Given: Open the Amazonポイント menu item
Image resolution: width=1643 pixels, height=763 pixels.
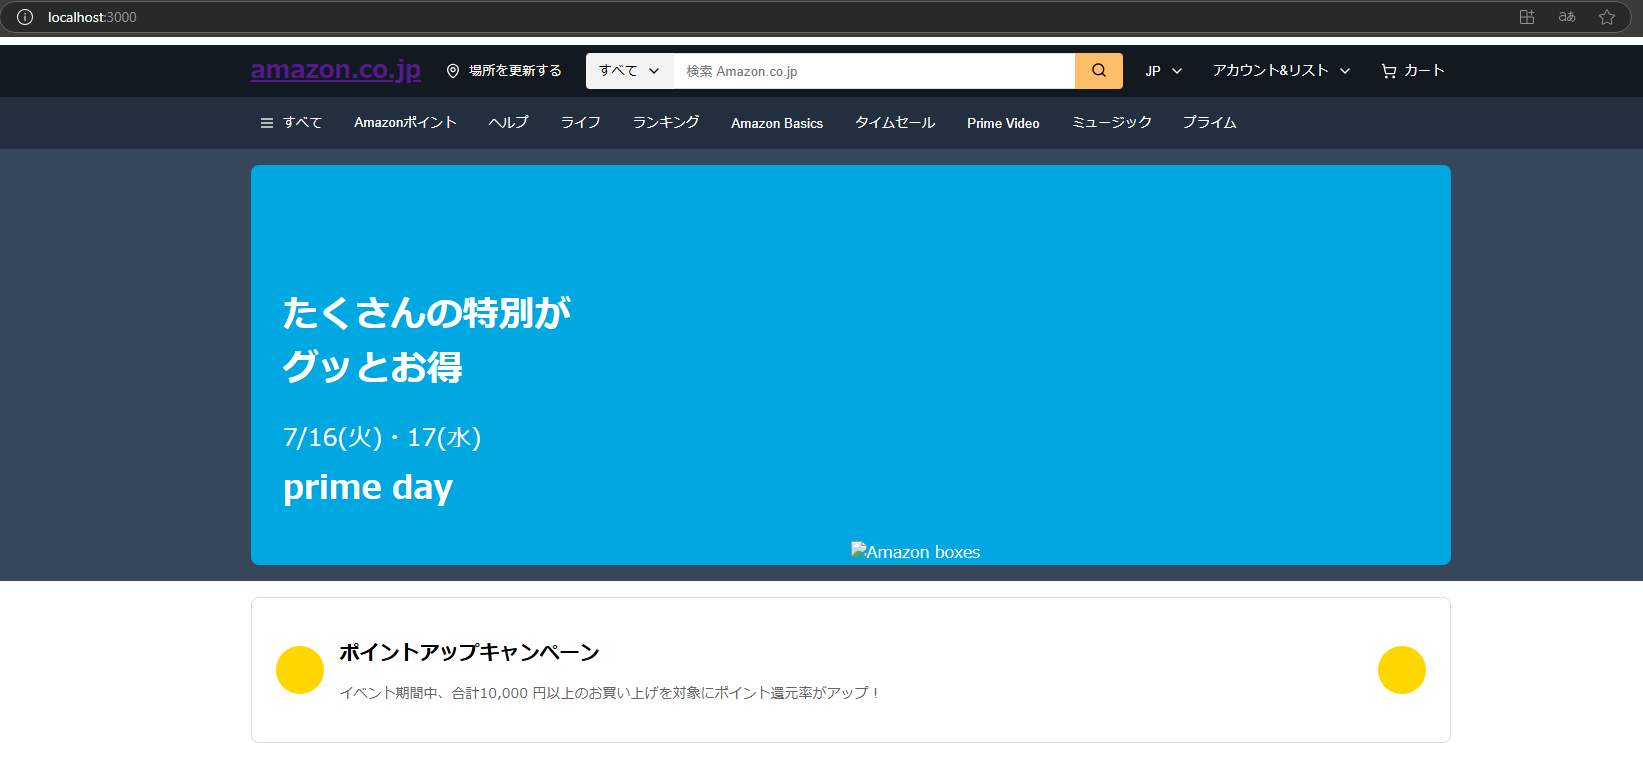Looking at the screenshot, I should click(405, 123).
